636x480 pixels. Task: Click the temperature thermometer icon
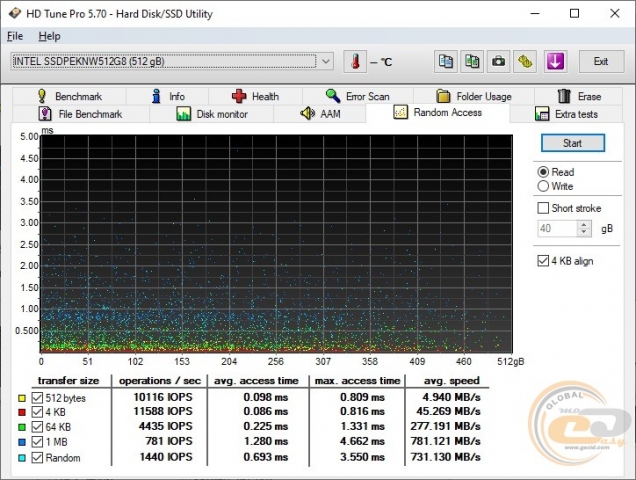pos(355,62)
